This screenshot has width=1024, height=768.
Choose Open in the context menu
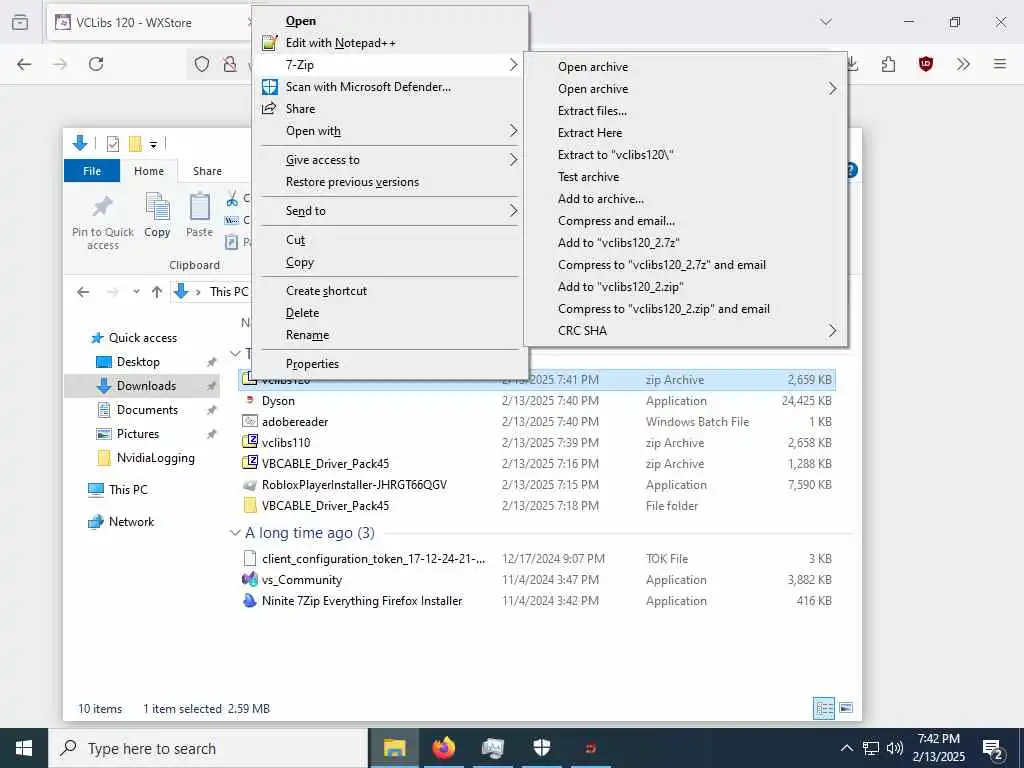[x=390, y=21]
